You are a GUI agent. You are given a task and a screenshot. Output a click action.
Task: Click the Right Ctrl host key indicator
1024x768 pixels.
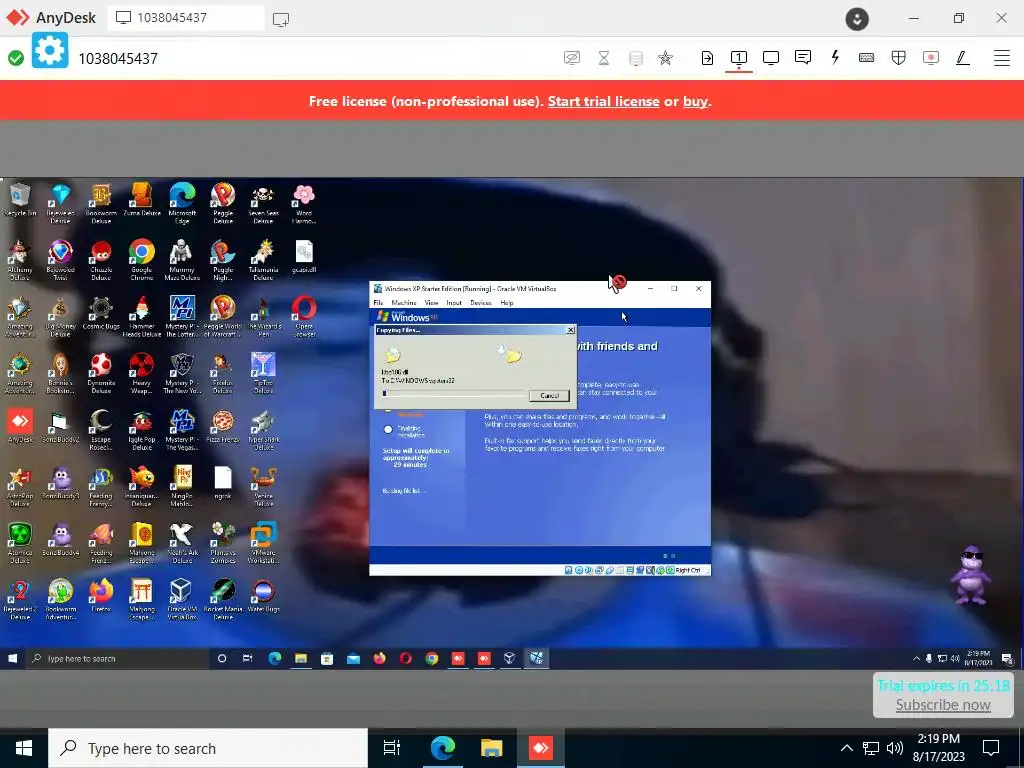[687, 570]
